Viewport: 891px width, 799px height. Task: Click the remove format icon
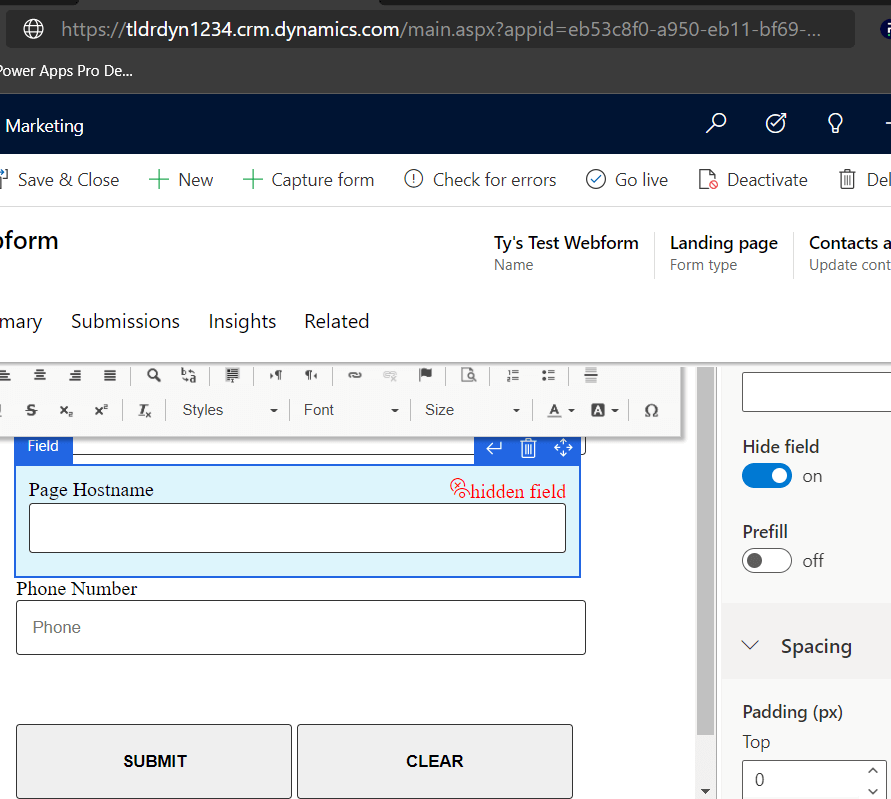(144, 410)
